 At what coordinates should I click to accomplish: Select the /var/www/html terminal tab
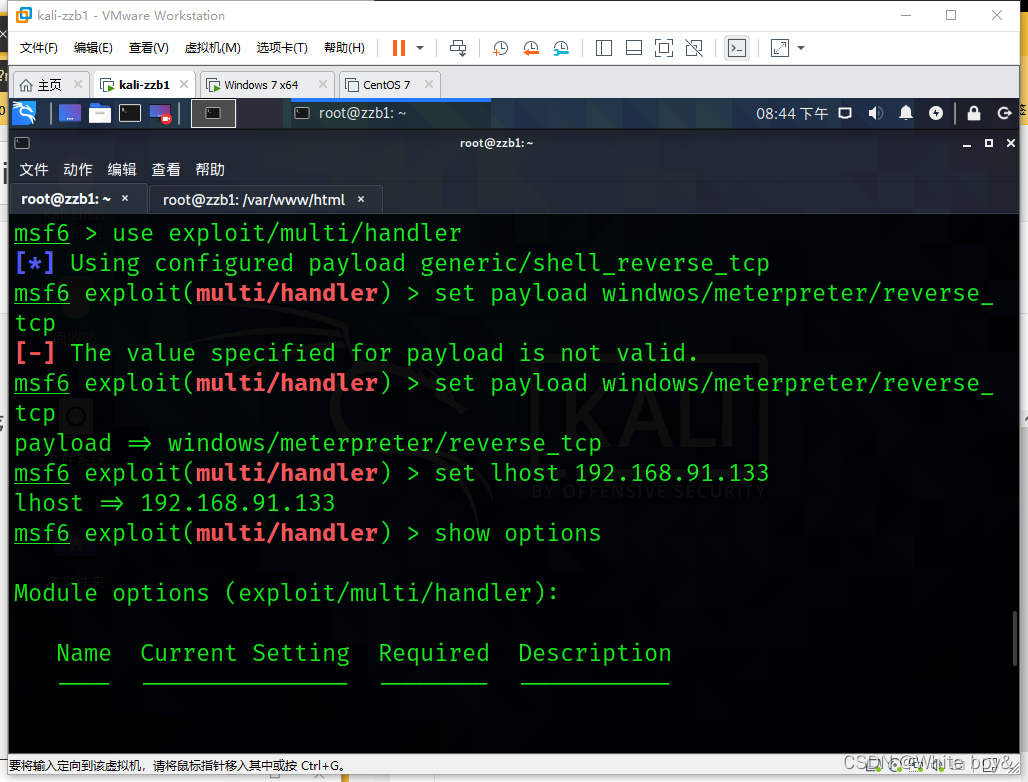tap(264, 199)
